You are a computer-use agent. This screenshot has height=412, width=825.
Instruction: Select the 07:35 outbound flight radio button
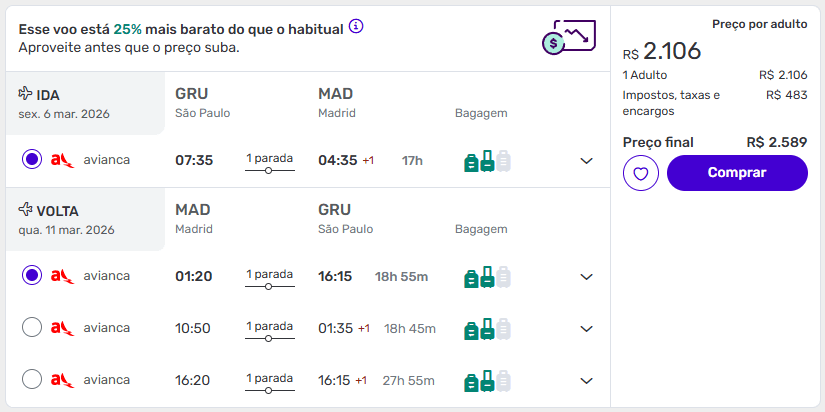click(31, 160)
